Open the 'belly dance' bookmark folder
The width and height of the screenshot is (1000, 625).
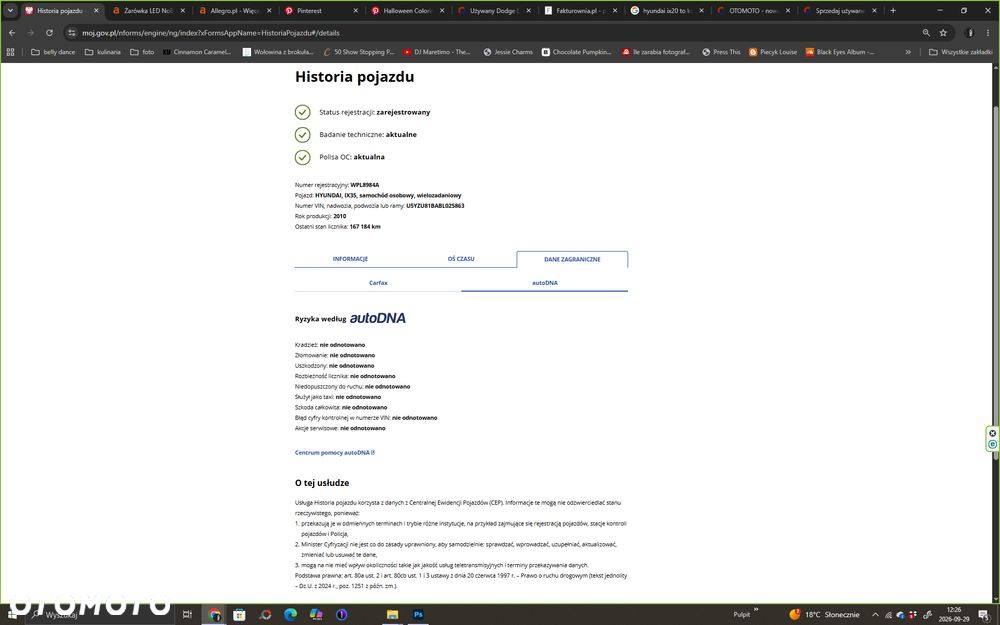point(53,52)
